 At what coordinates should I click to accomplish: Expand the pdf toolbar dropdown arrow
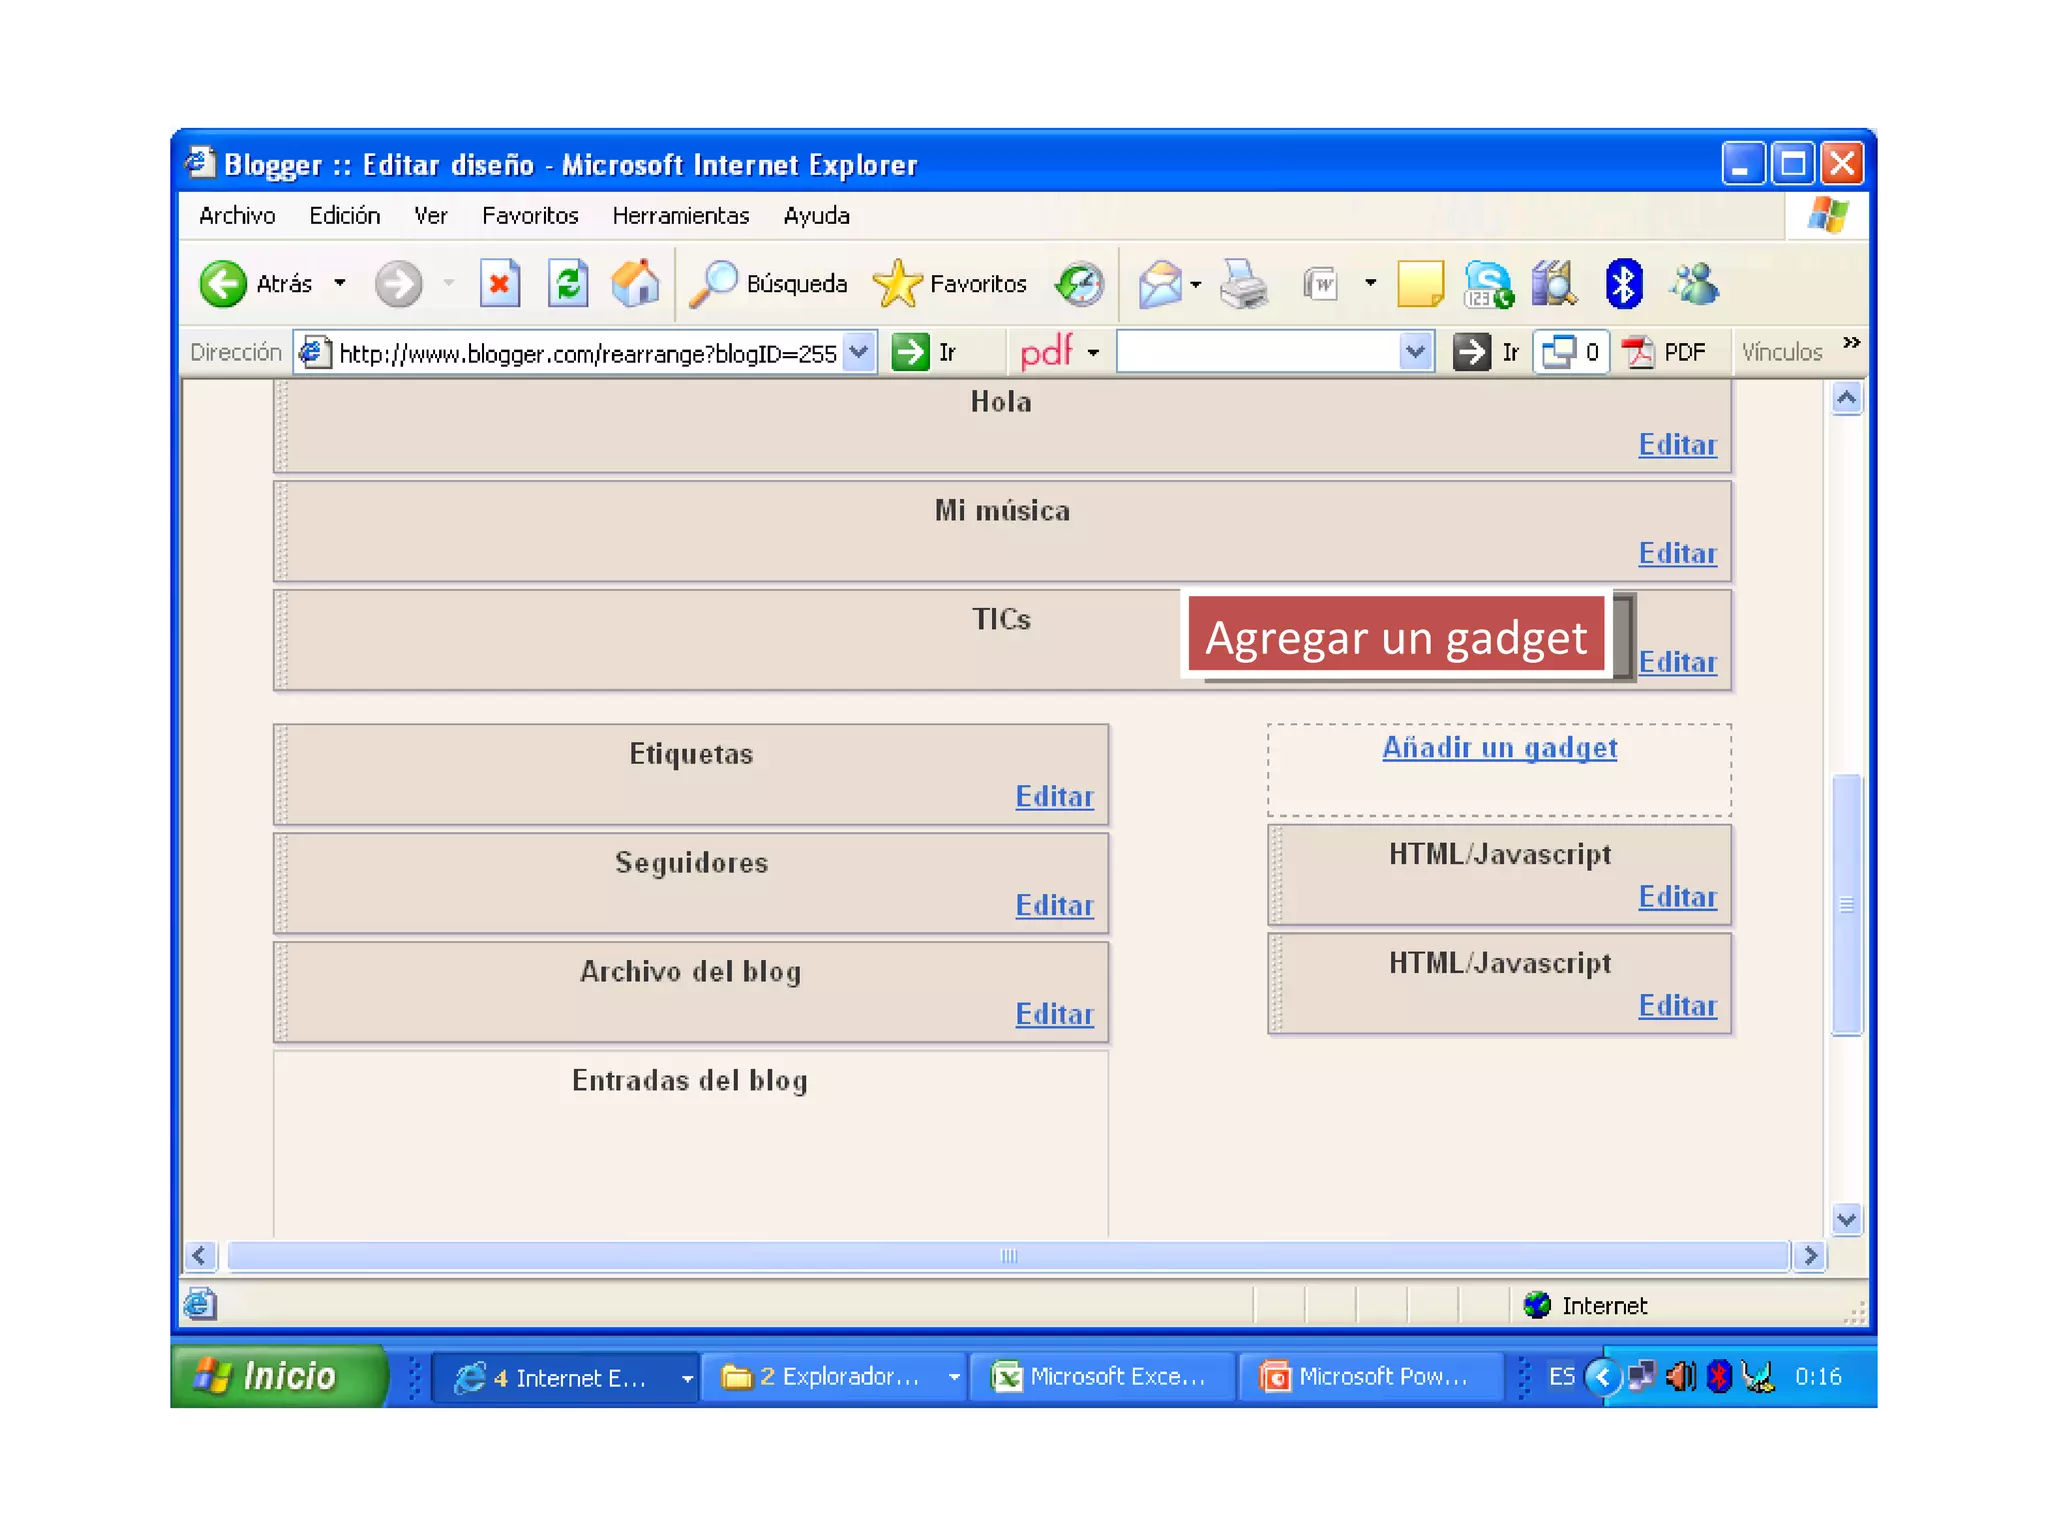tap(1093, 353)
